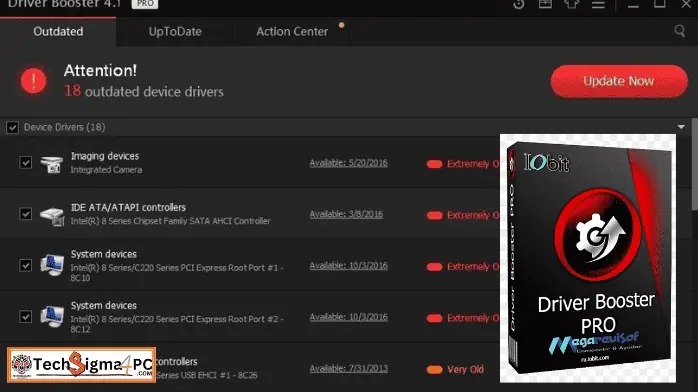This screenshot has height=392, width=698.
Task: Click the Integrated Camera device name
Action: pos(106,170)
